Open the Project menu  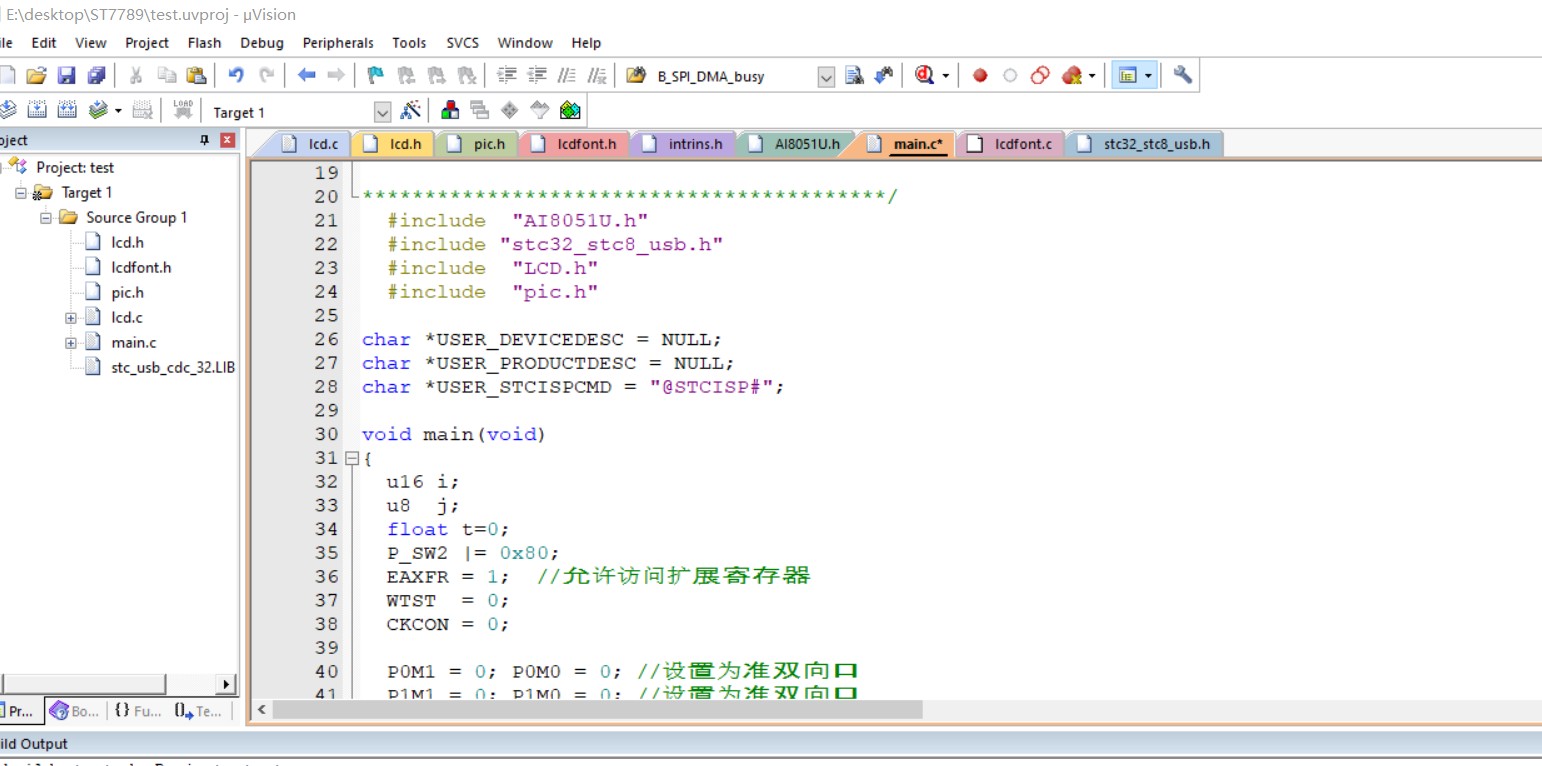tap(147, 43)
